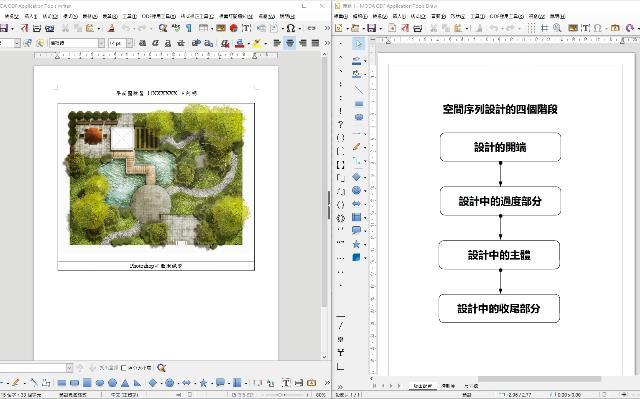This screenshot has width=640, height=399.
Task: Toggle grid display in Draw toolbar
Action: coord(531,28)
